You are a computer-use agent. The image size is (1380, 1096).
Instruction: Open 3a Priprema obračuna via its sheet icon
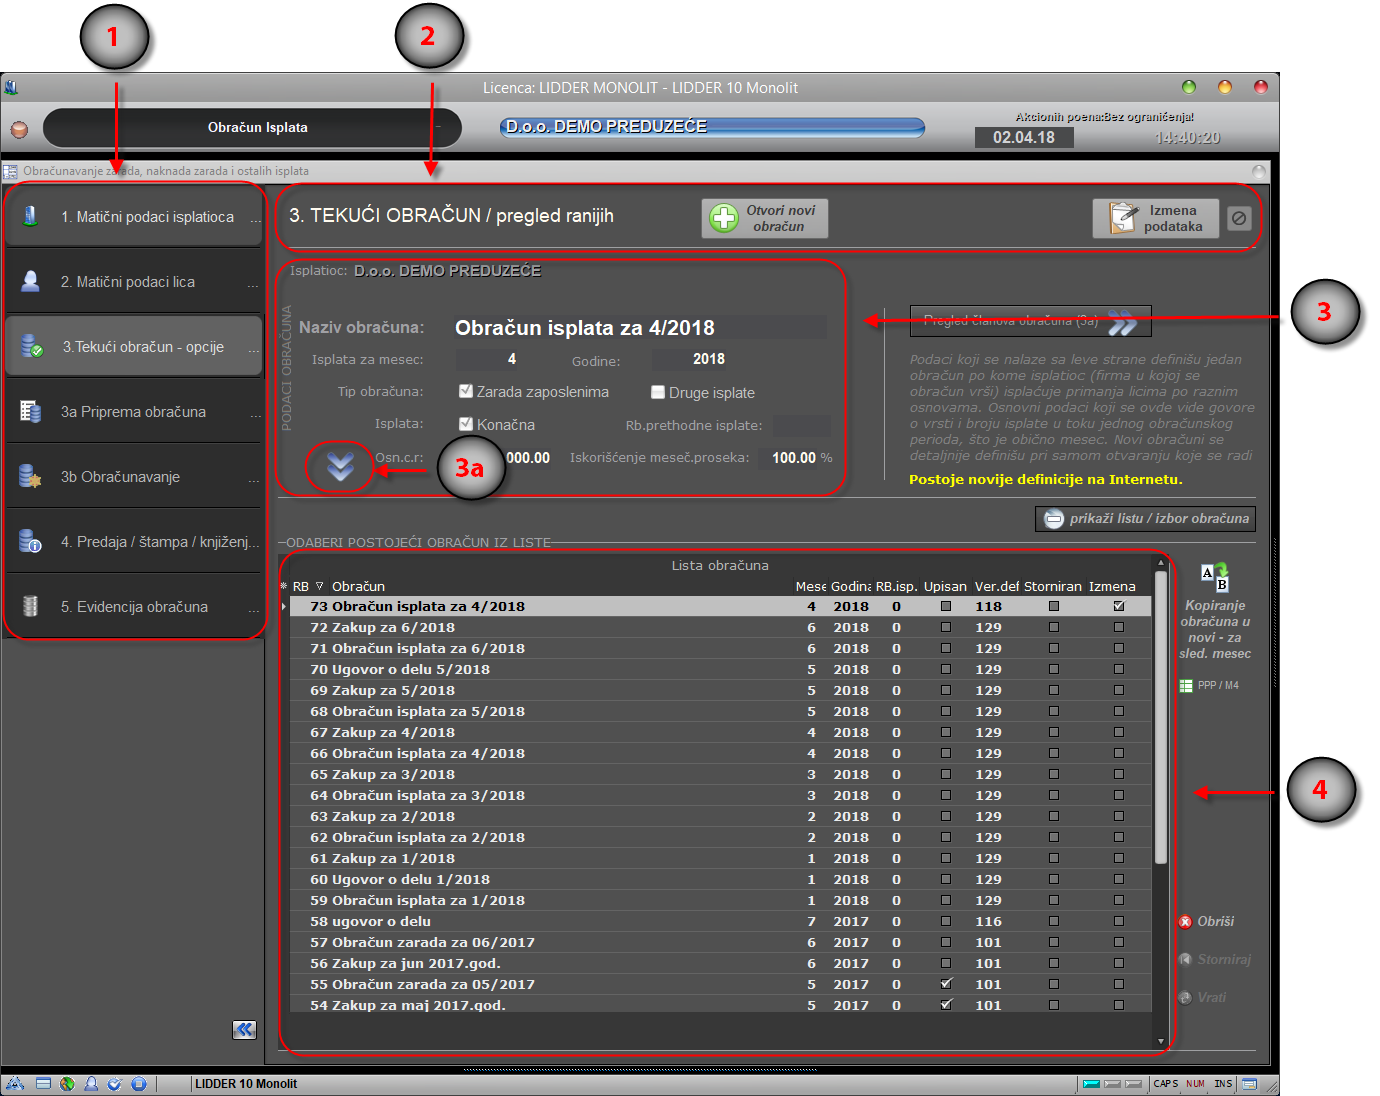tap(30, 411)
